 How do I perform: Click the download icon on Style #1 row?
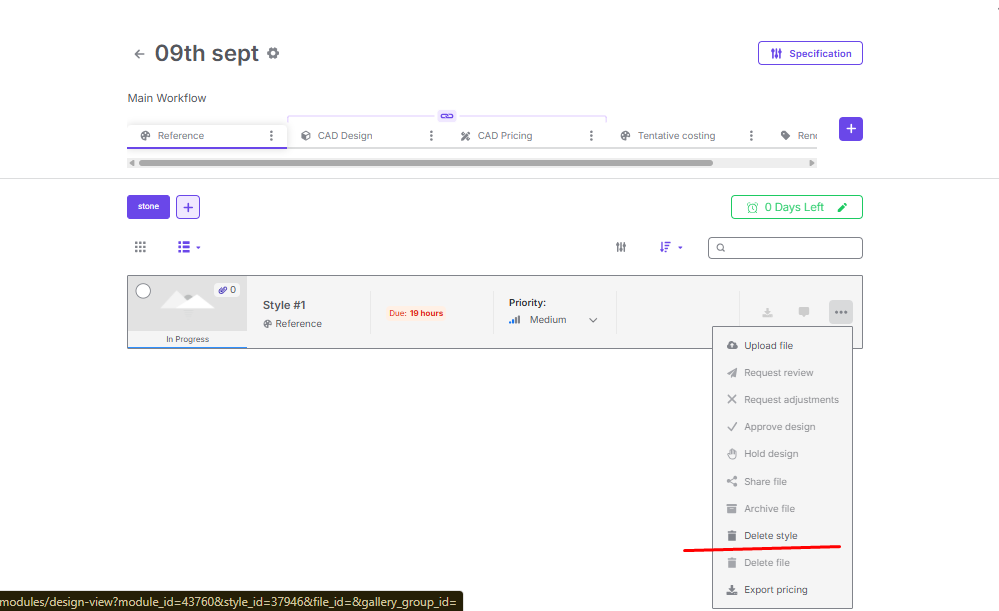click(767, 312)
